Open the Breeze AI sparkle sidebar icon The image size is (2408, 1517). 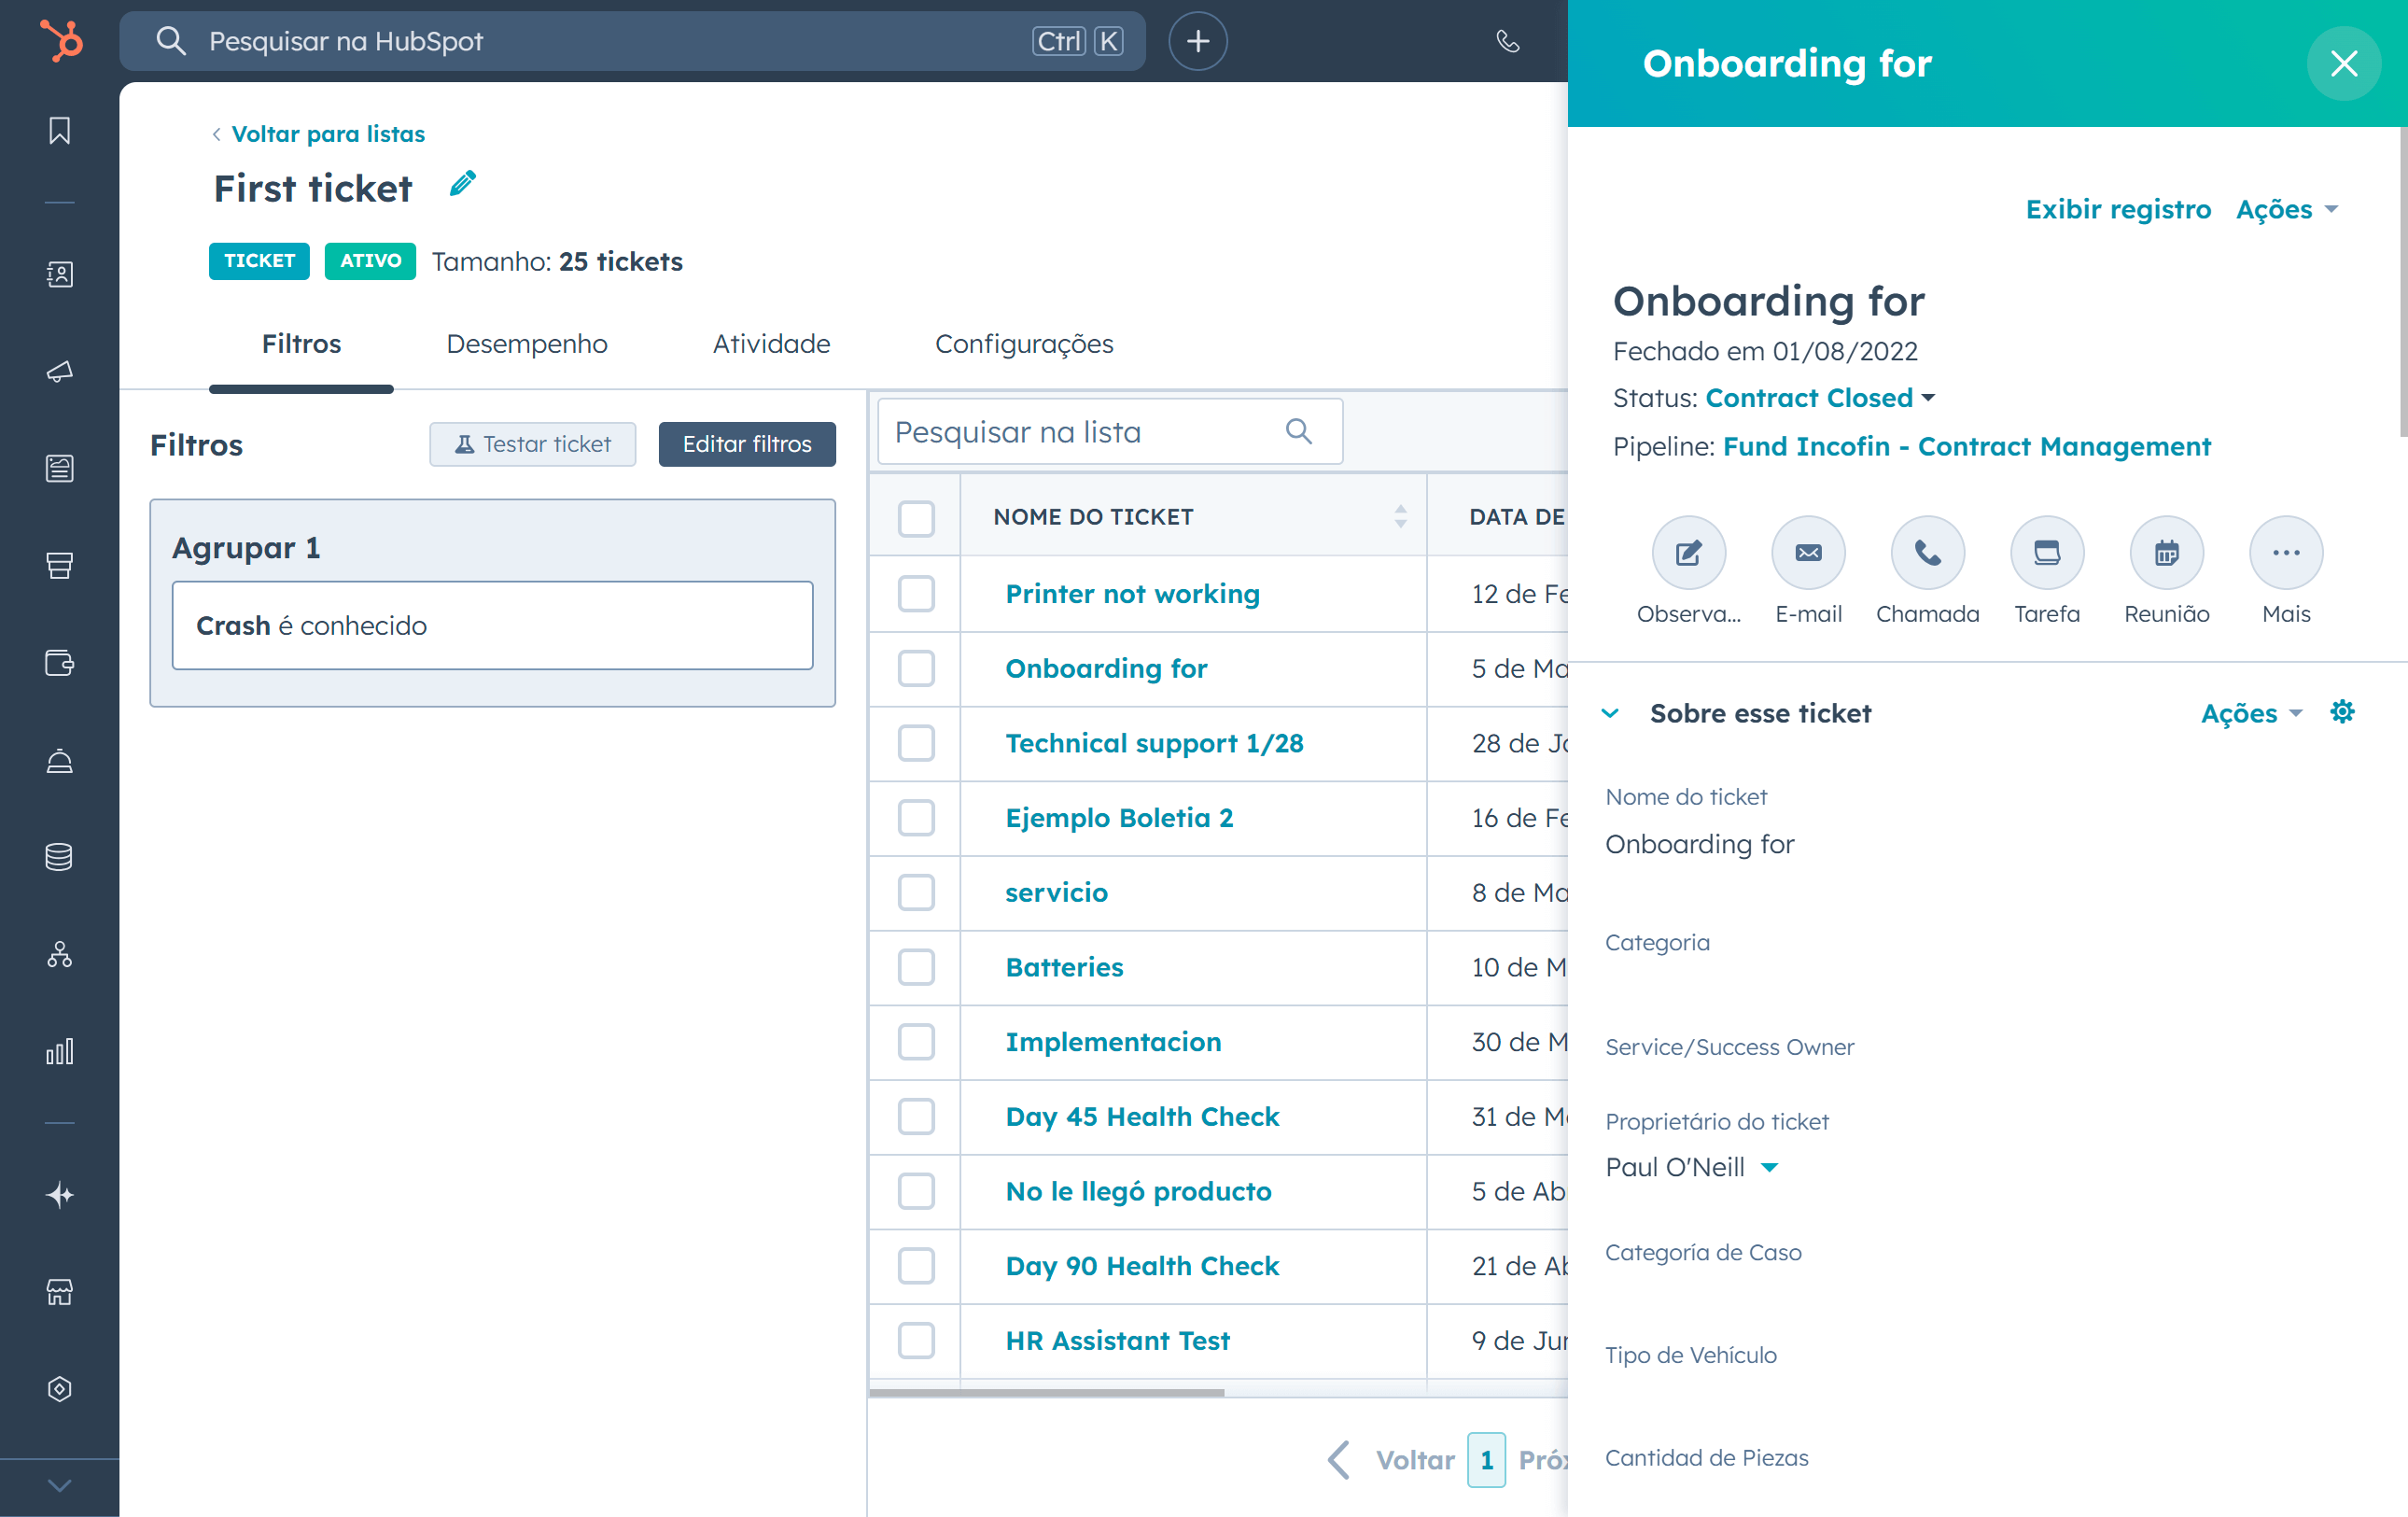point(60,1195)
